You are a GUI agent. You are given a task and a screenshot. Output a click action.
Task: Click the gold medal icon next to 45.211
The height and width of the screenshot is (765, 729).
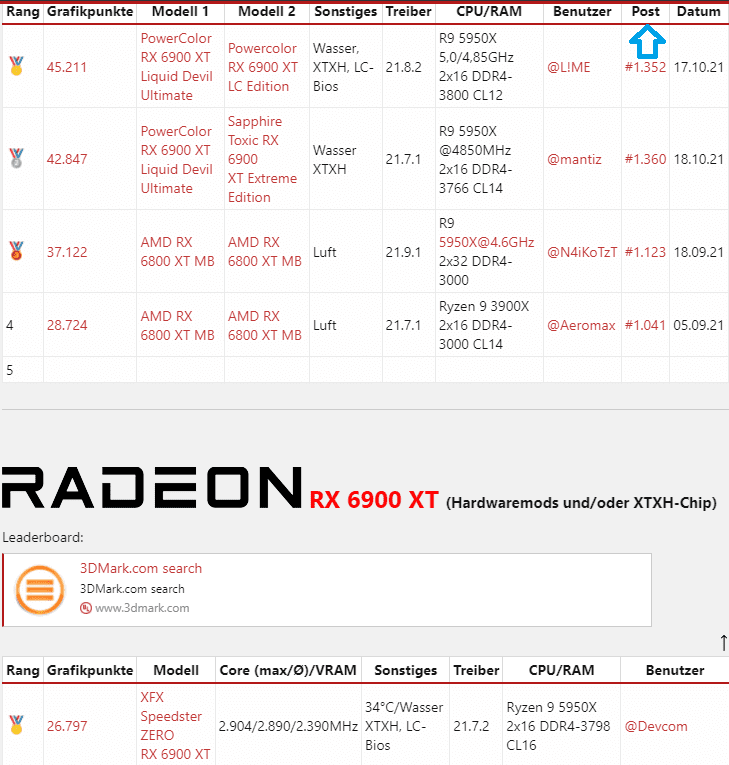pos(17,66)
